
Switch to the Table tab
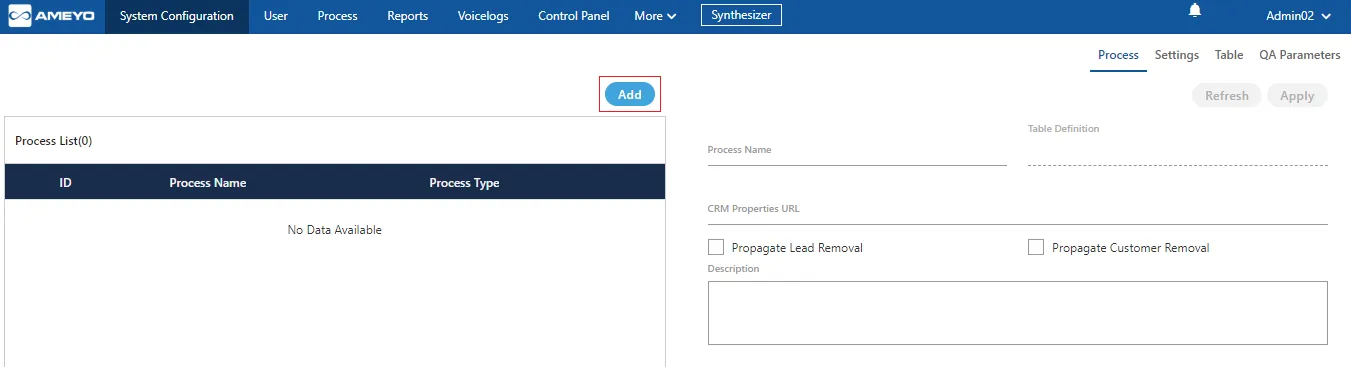(1229, 55)
